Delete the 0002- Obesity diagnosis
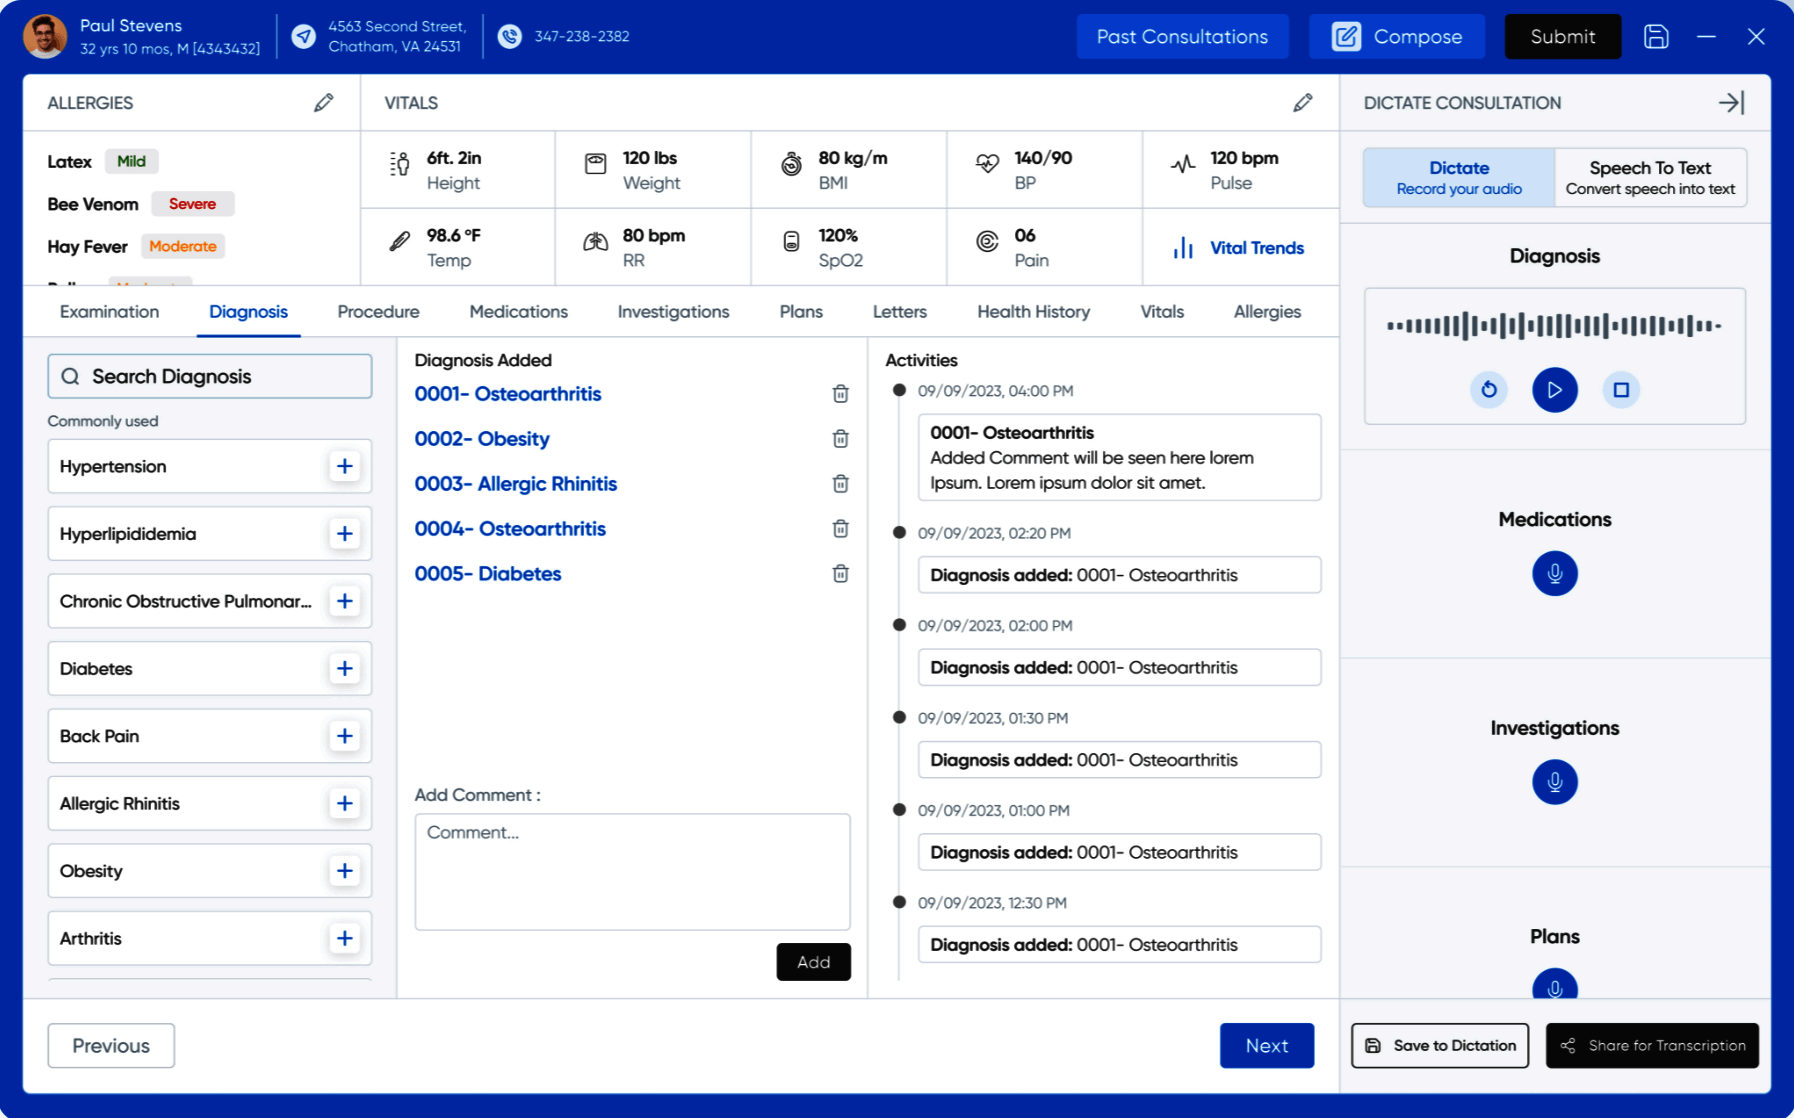Screen dimensions: 1794x1118 point(840,439)
